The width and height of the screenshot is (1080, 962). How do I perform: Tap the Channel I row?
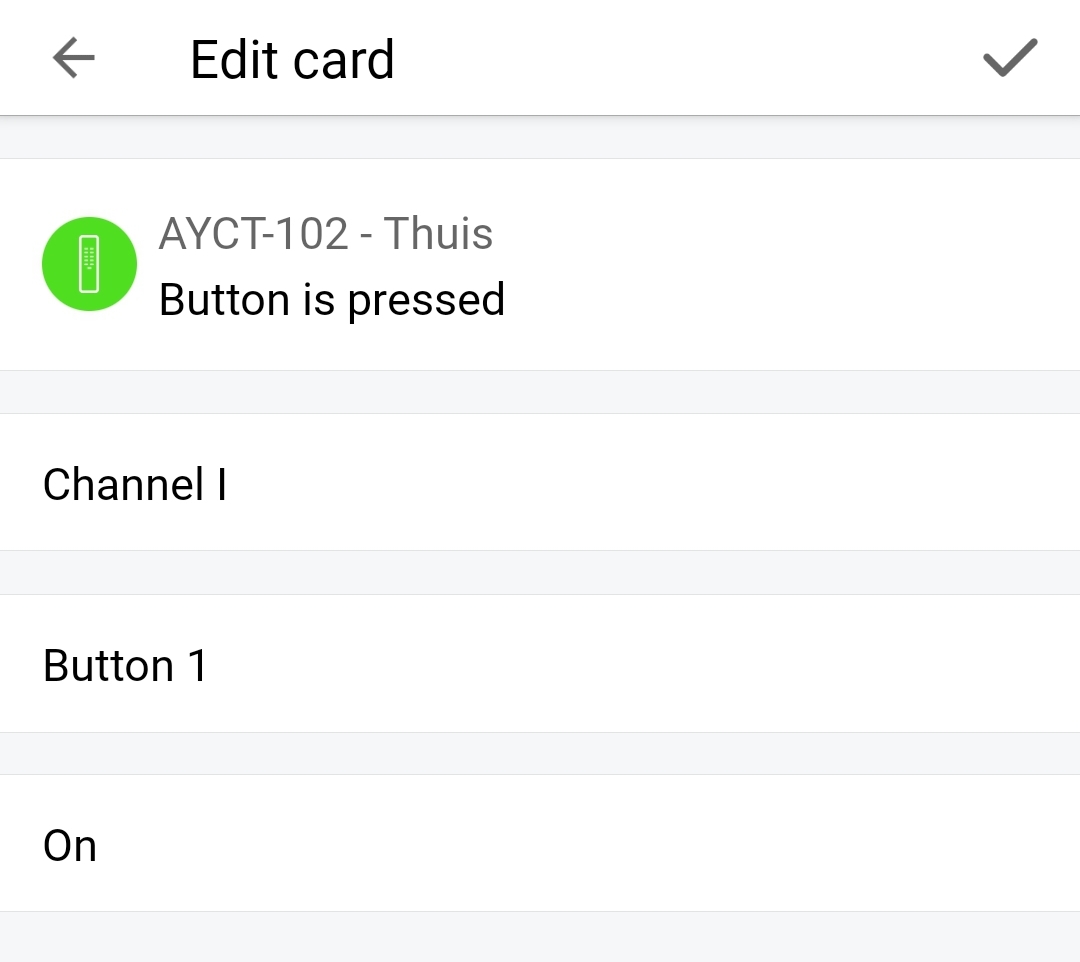(540, 483)
